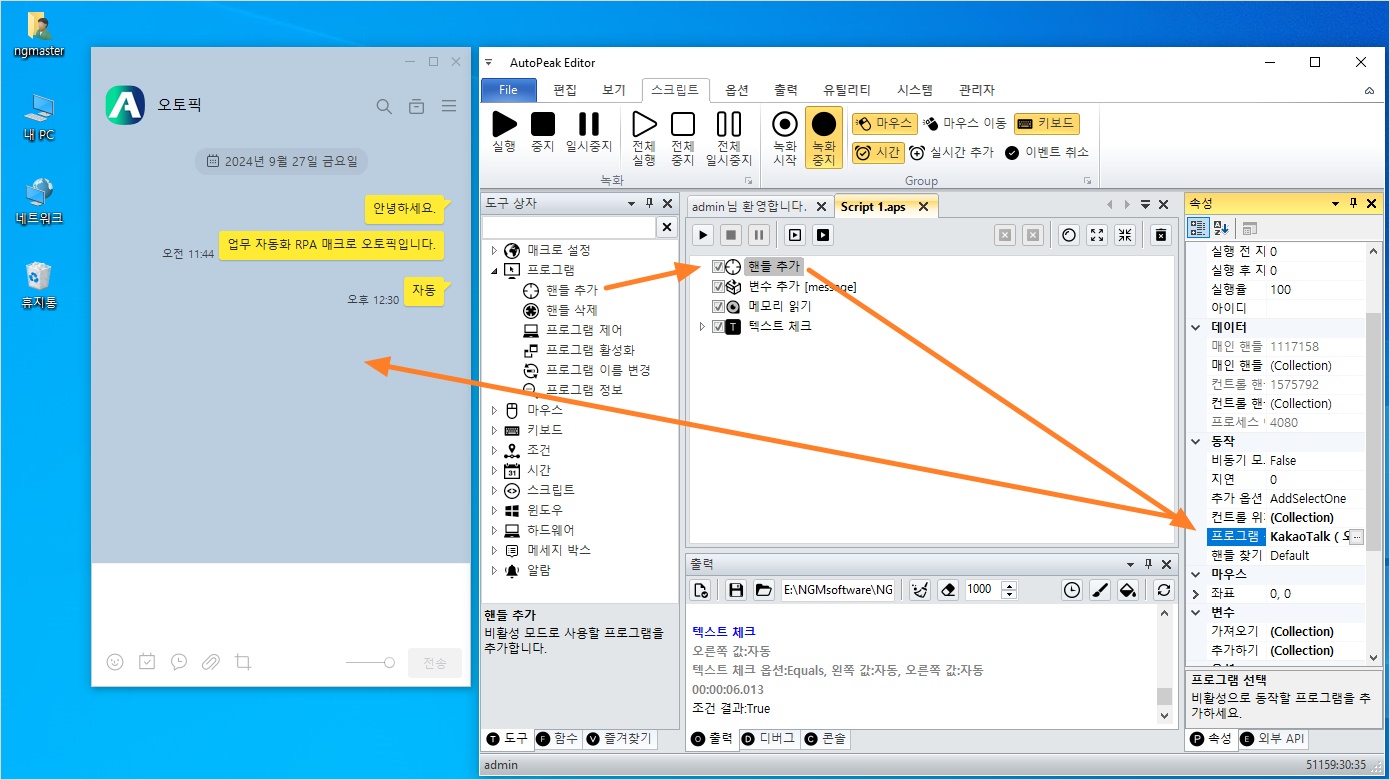Open search in the KakaoTalk chat window
Image resolution: width=1390 pixels, height=780 pixels.
tap(384, 106)
